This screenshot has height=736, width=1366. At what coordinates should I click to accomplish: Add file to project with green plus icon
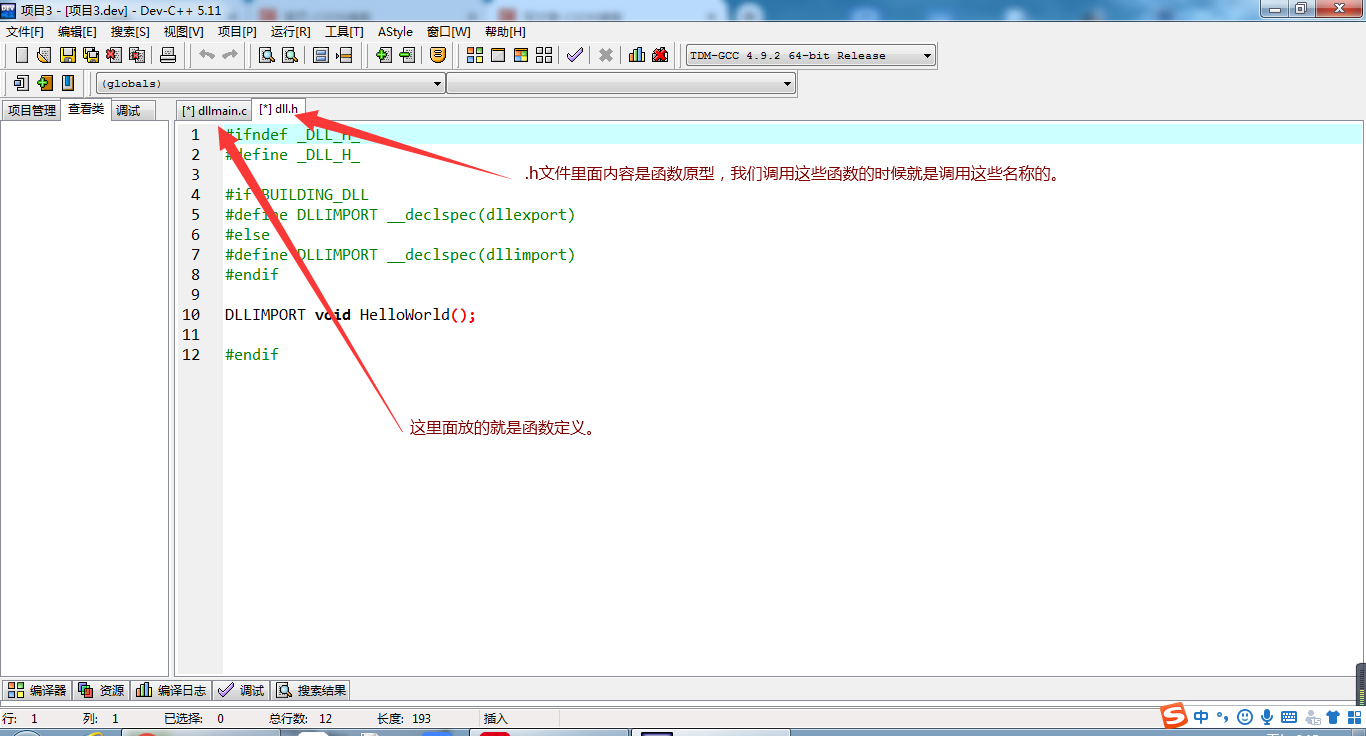coord(383,55)
